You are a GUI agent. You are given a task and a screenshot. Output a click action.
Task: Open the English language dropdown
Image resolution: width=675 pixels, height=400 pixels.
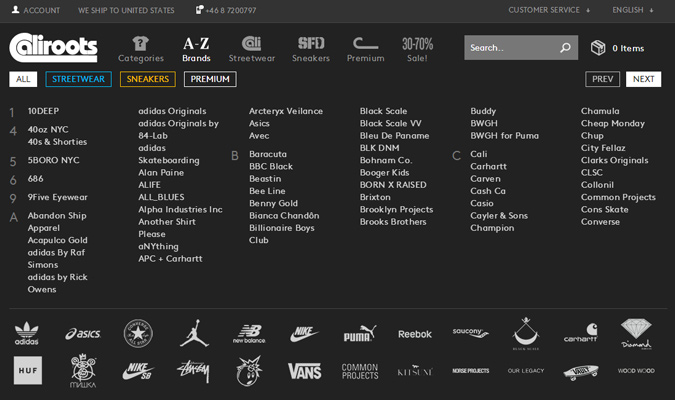tap(633, 10)
